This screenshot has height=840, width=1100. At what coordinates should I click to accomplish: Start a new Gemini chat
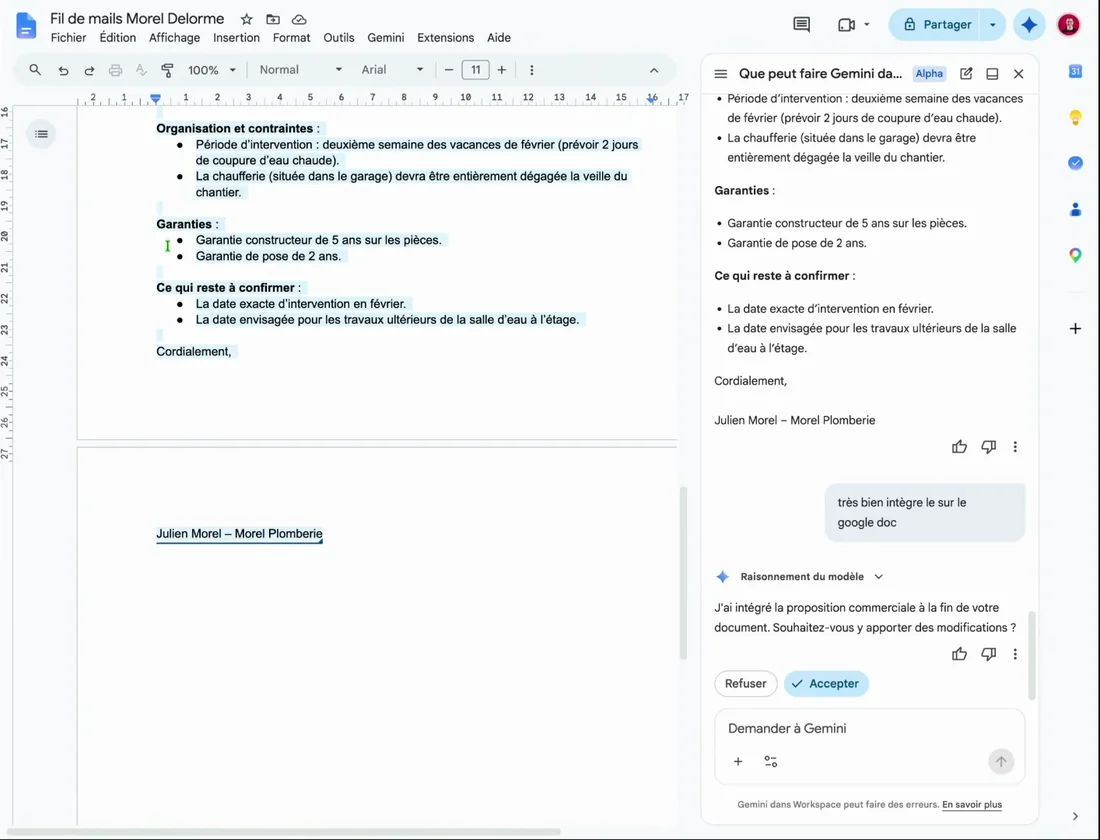click(x=966, y=74)
